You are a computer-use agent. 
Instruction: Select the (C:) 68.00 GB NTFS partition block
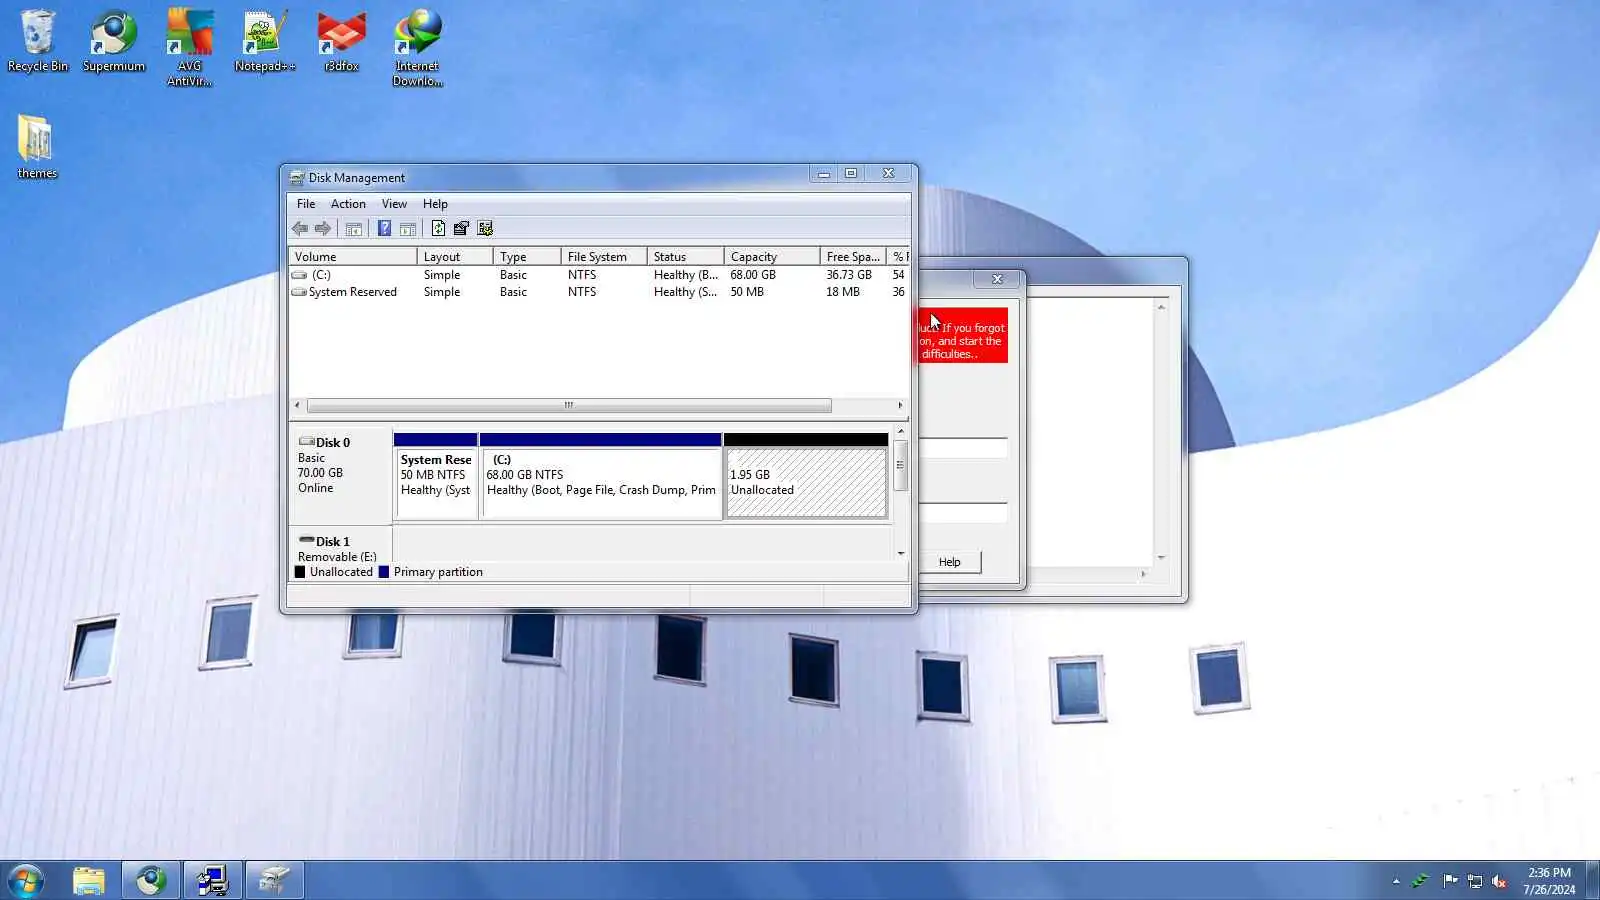pos(601,476)
